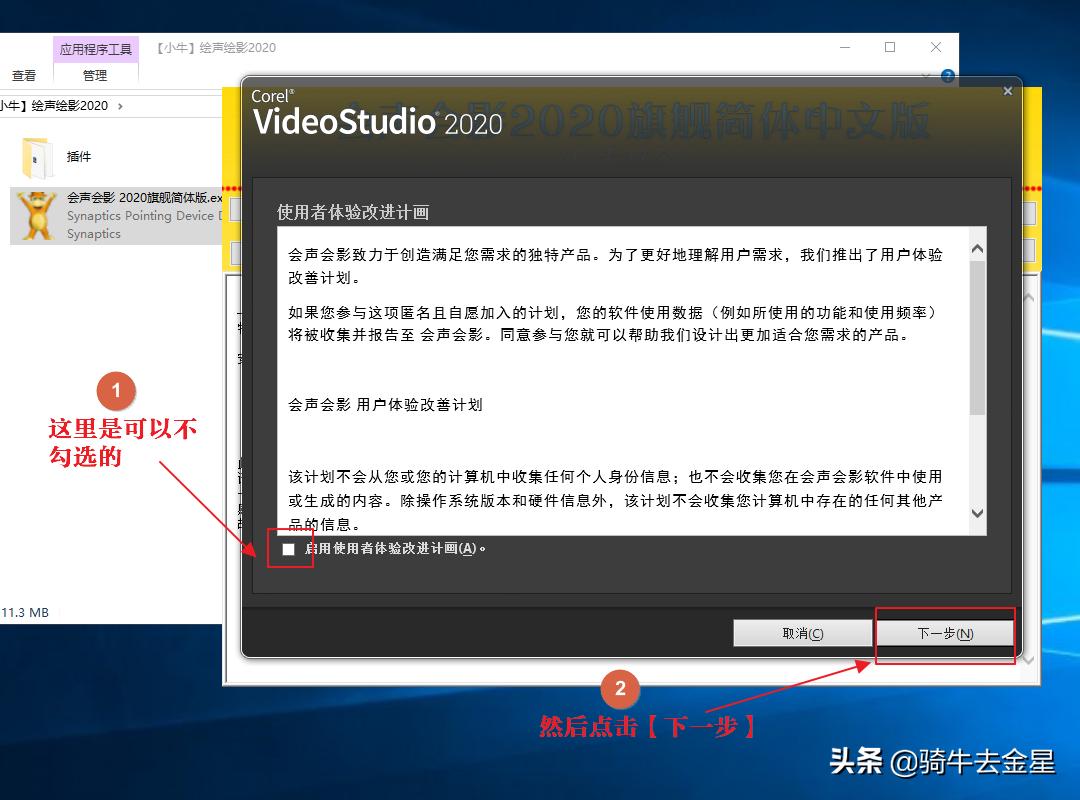The width and height of the screenshot is (1080, 800).
Task: Open Explorer help question mark icon
Action: [948, 76]
